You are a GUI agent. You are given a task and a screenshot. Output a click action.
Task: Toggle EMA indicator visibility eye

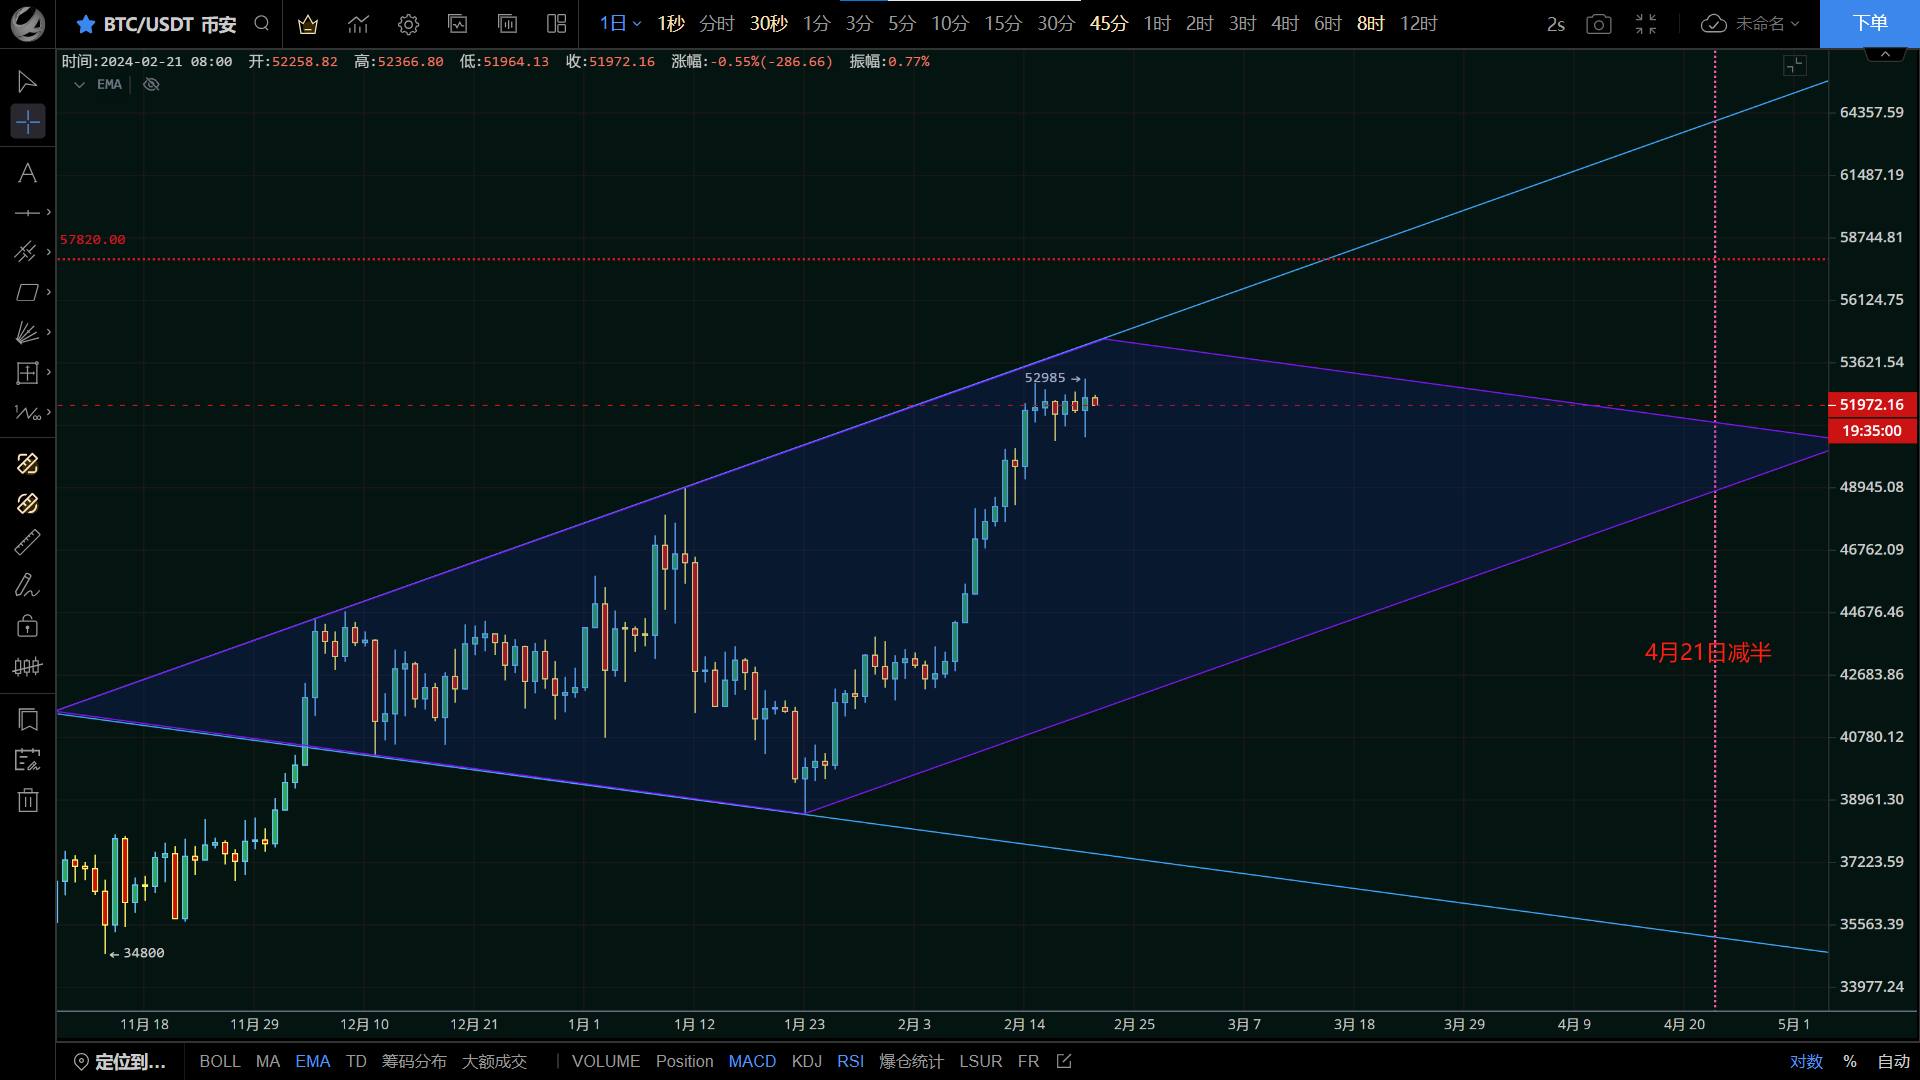coord(151,85)
